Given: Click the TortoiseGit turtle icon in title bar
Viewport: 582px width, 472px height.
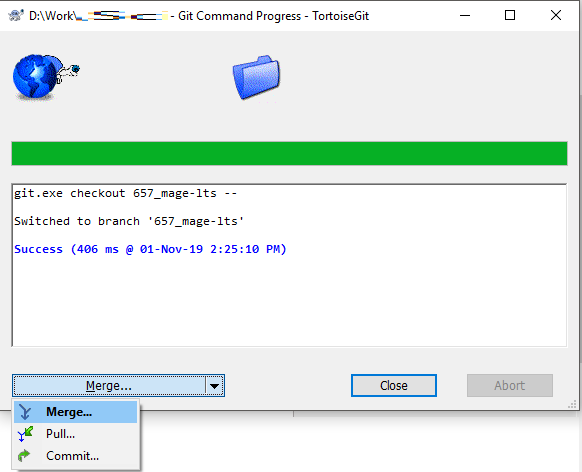Looking at the screenshot, I should click(16, 16).
